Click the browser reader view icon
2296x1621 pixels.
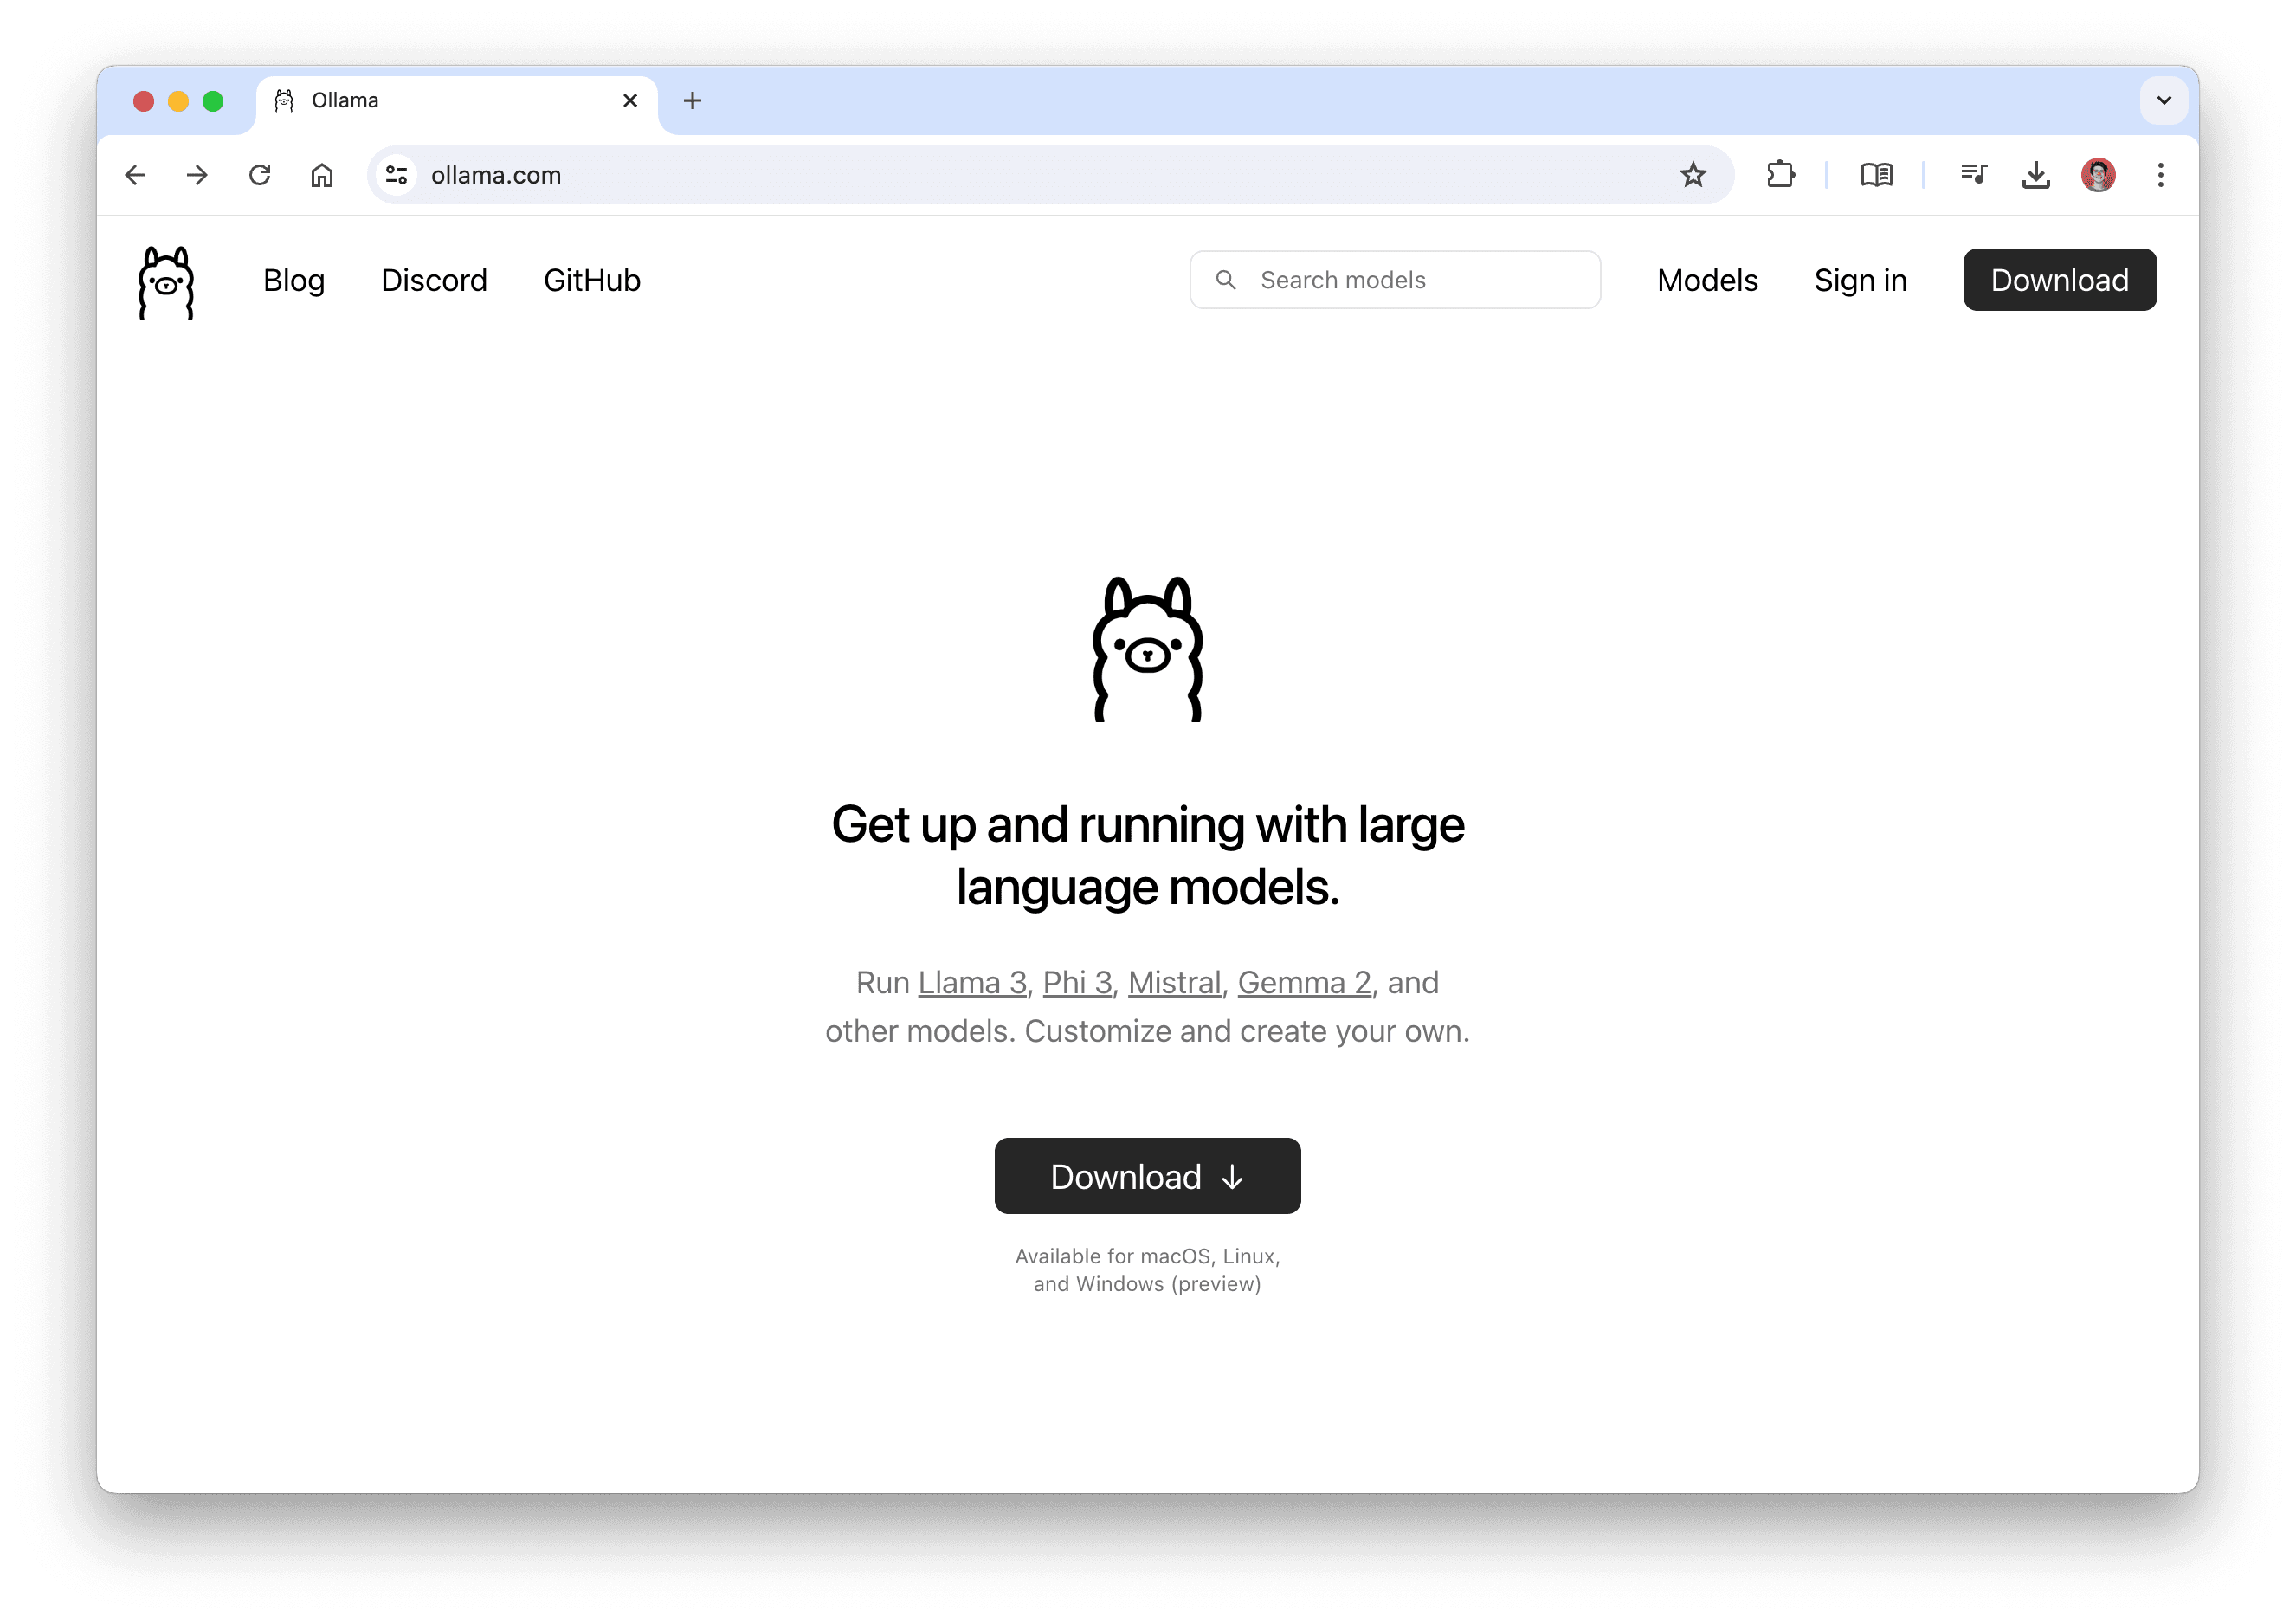(1875, 174)
